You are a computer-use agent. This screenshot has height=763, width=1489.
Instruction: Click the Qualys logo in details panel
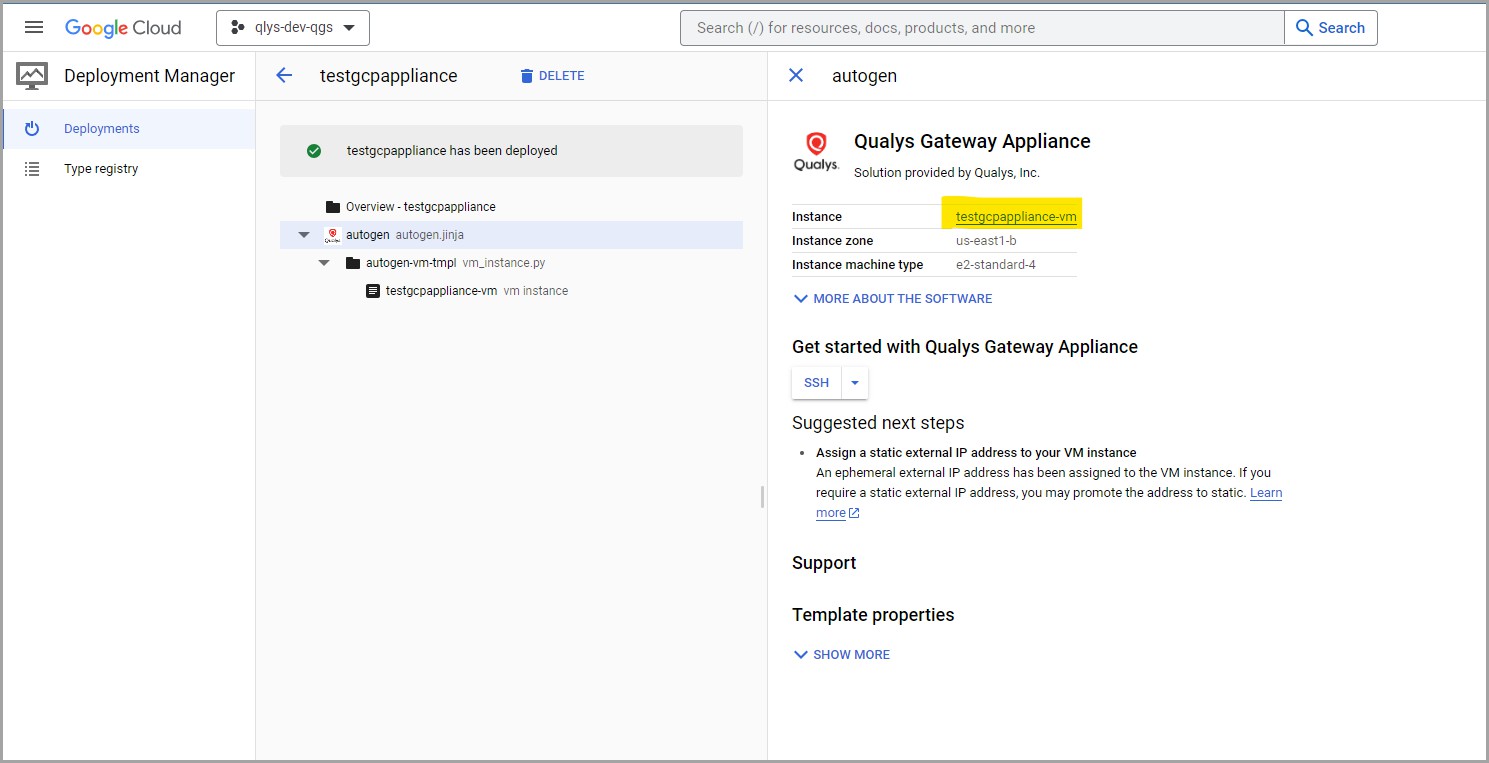point(816,151)
